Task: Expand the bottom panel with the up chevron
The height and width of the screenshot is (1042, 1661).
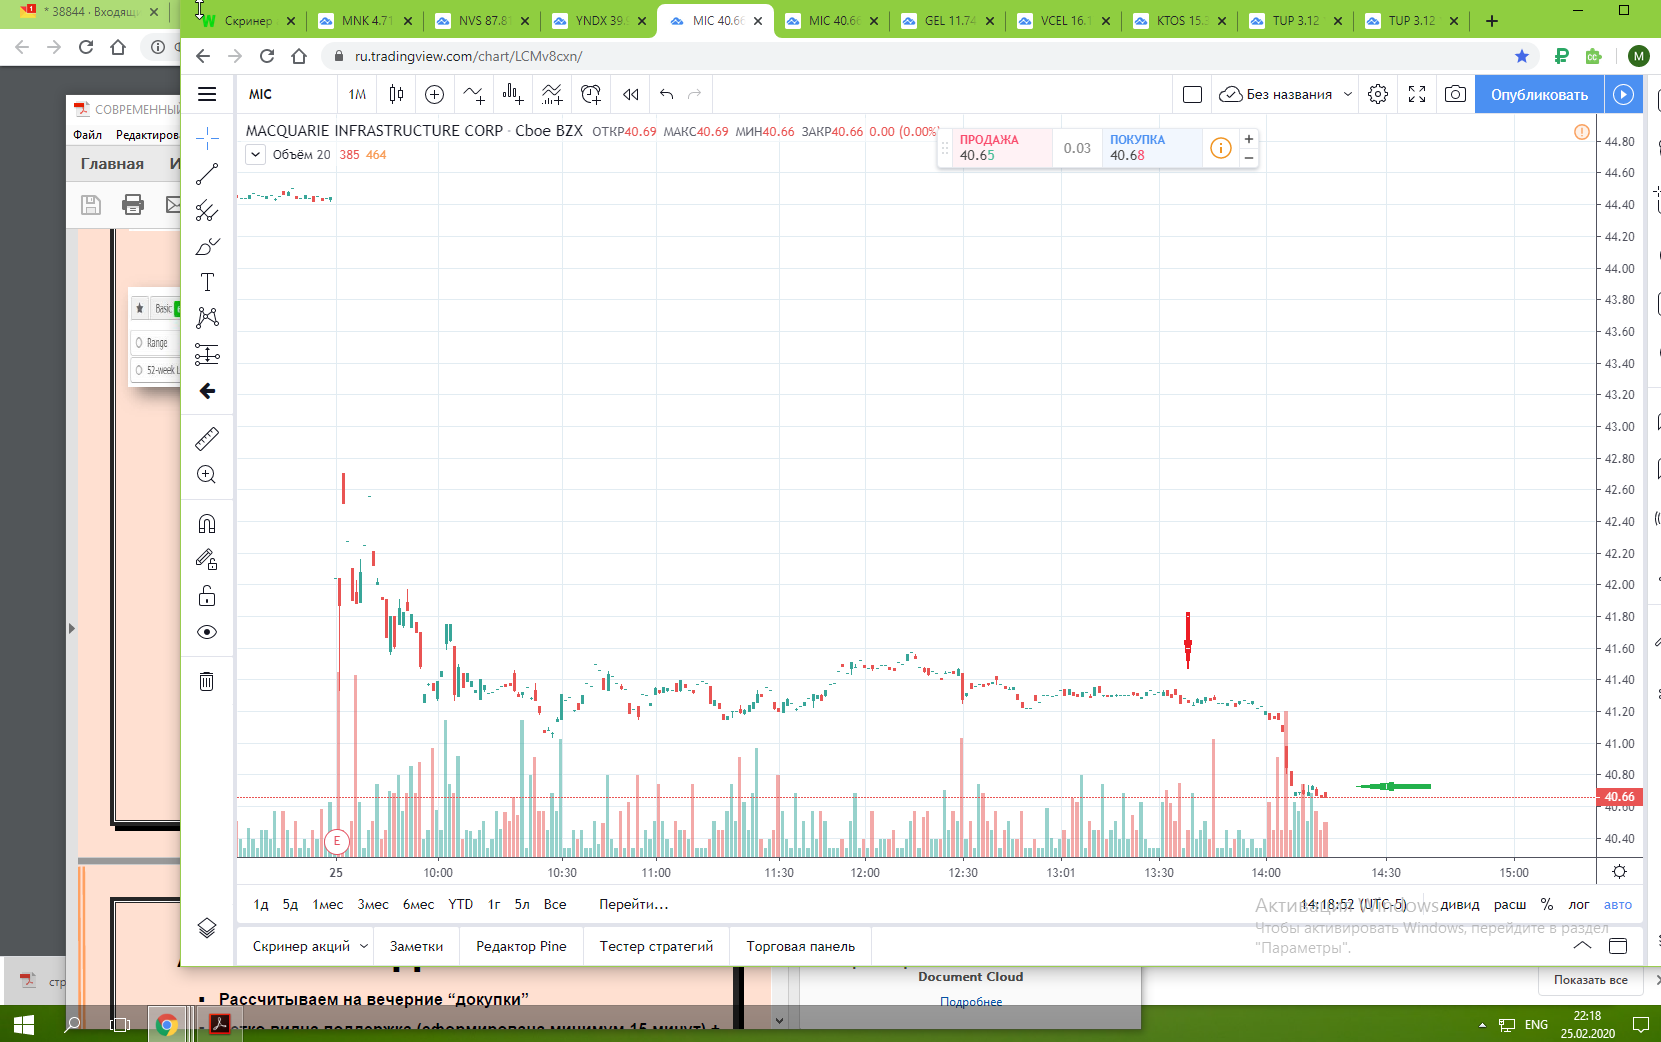Action: click(x=1582, y=946)
